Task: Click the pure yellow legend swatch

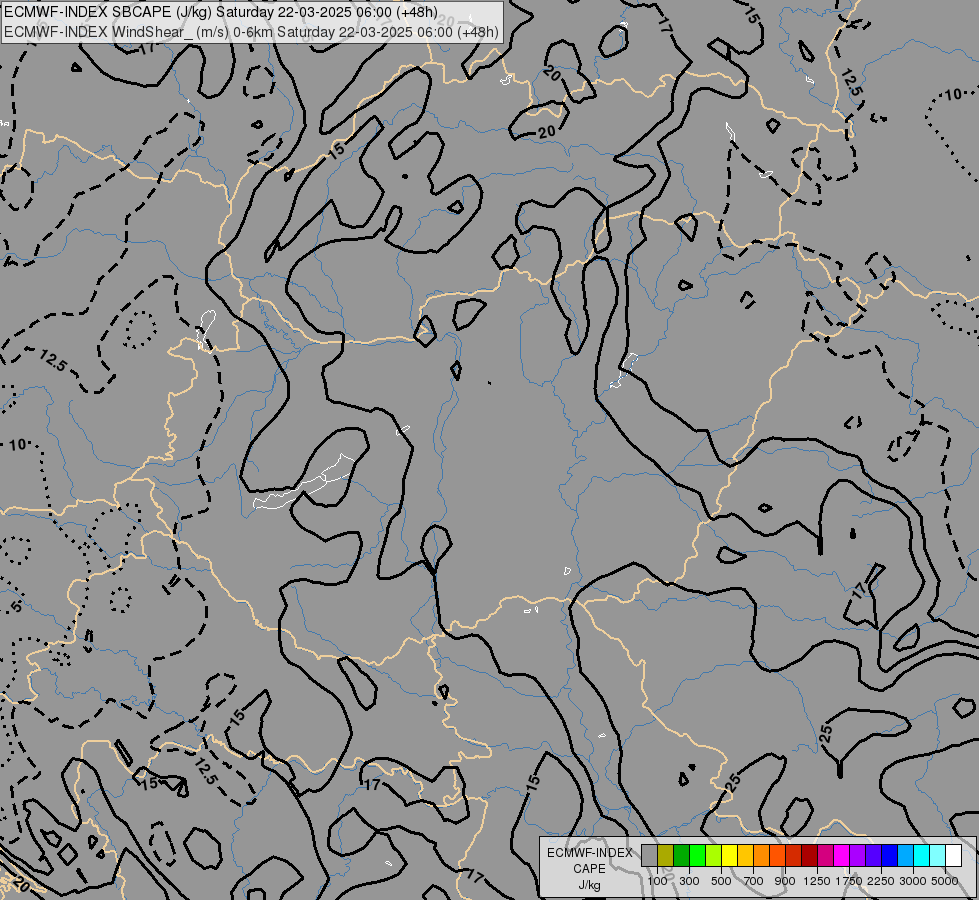Action: [729, 856]
